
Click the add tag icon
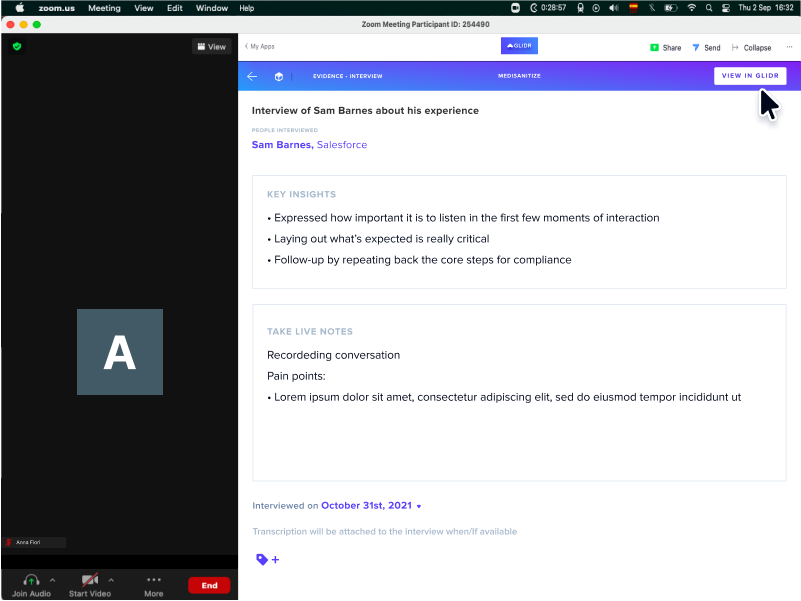[x=268, y=560]
